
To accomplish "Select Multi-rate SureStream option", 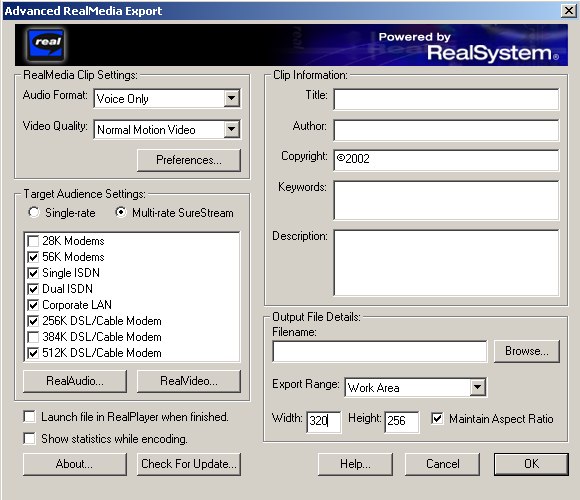I will 121,212.
